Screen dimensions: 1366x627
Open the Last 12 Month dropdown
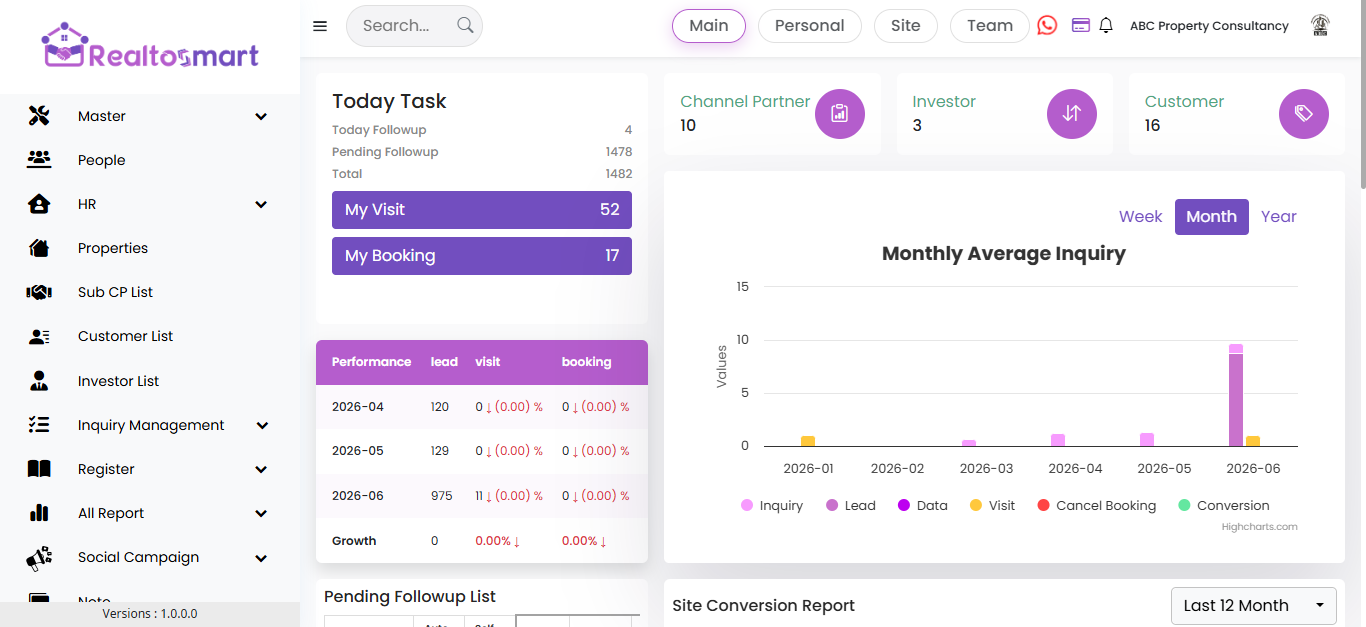pos(1254,605)
